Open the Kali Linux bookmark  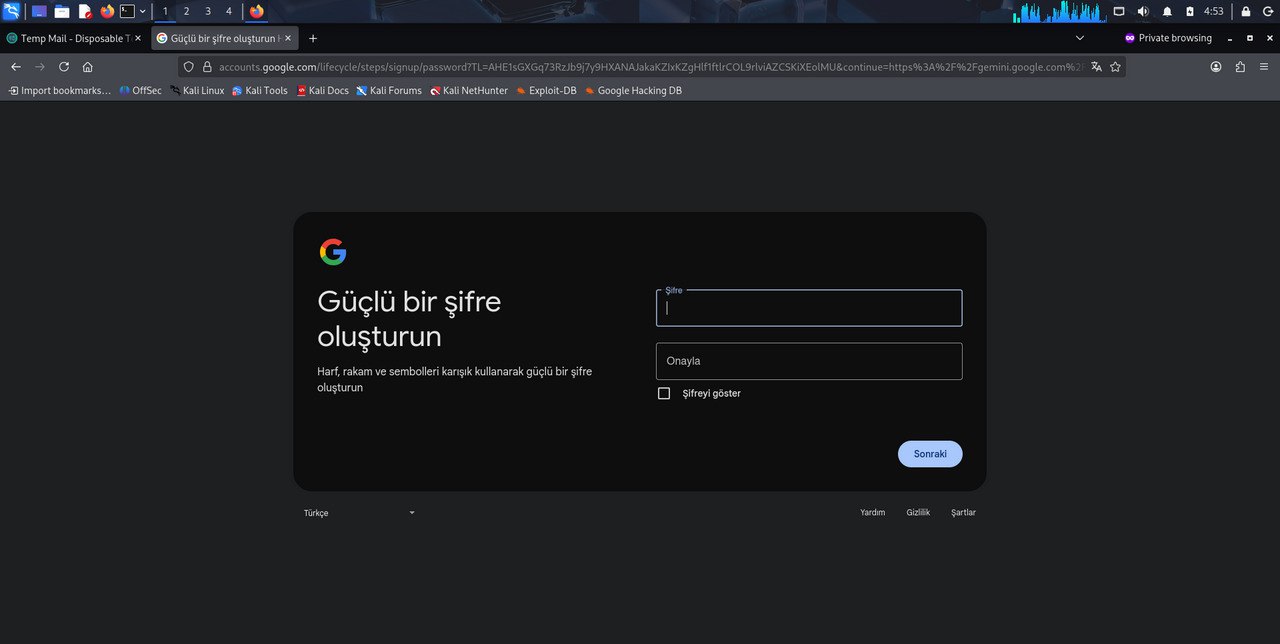[x=197, y=90]
